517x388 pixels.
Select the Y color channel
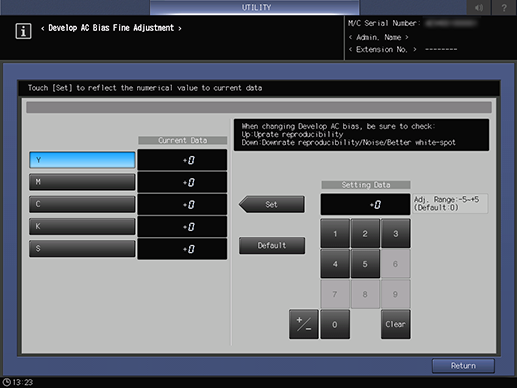pos(82,160)
